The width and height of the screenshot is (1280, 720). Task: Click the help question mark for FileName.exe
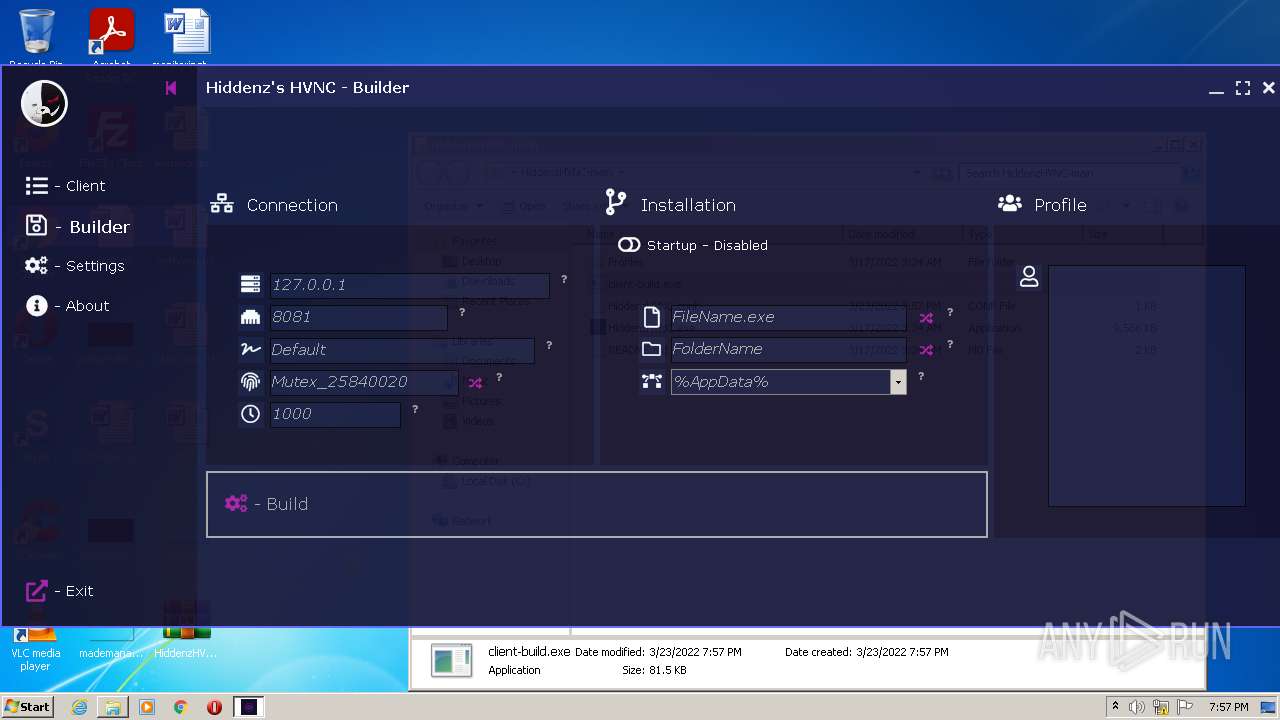pos(950,313)
